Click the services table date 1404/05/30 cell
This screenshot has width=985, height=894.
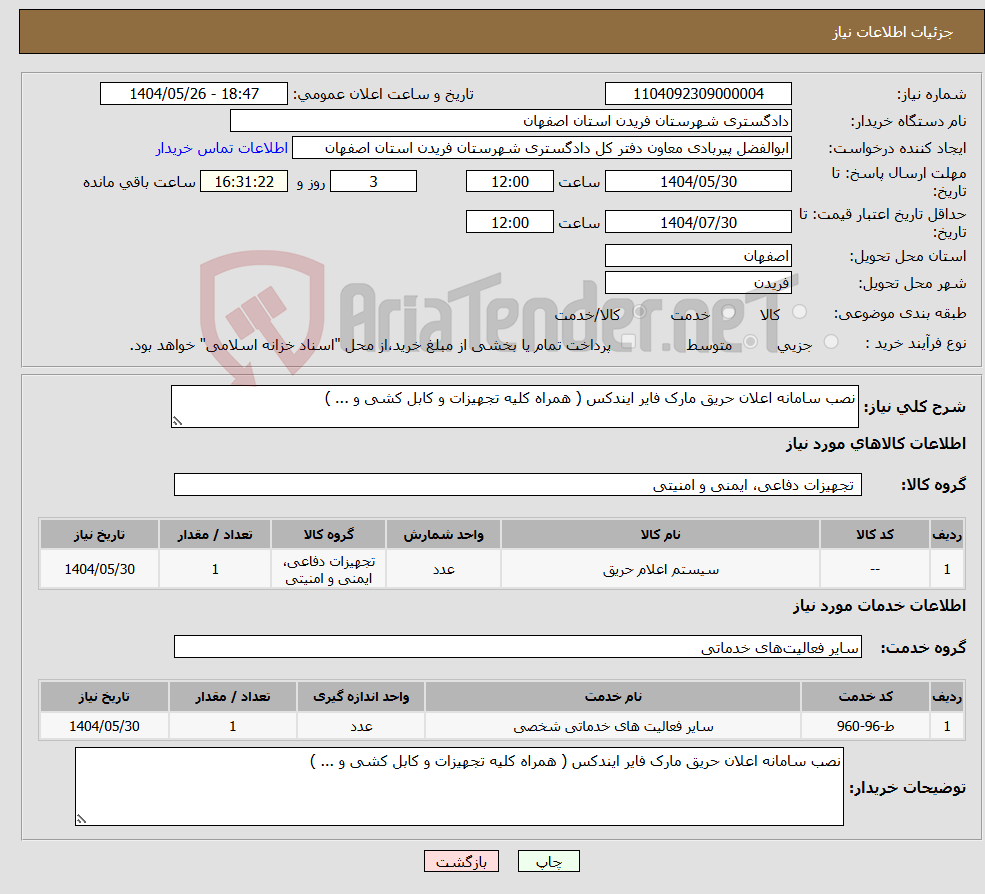[x=104, y=726]
